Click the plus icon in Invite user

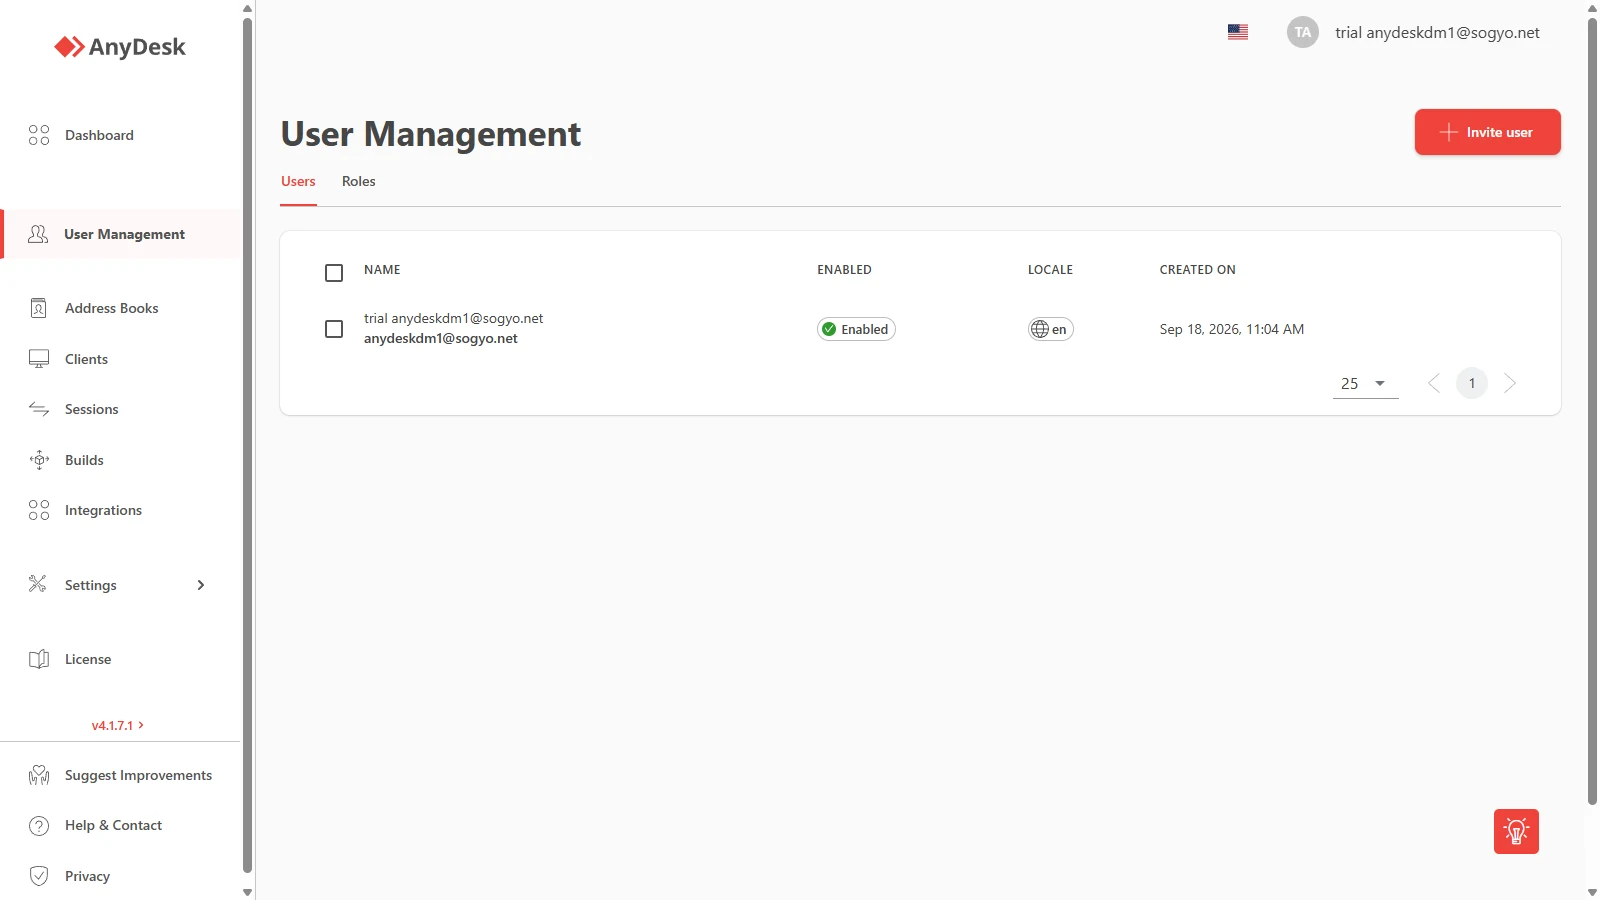[1448, 132]
